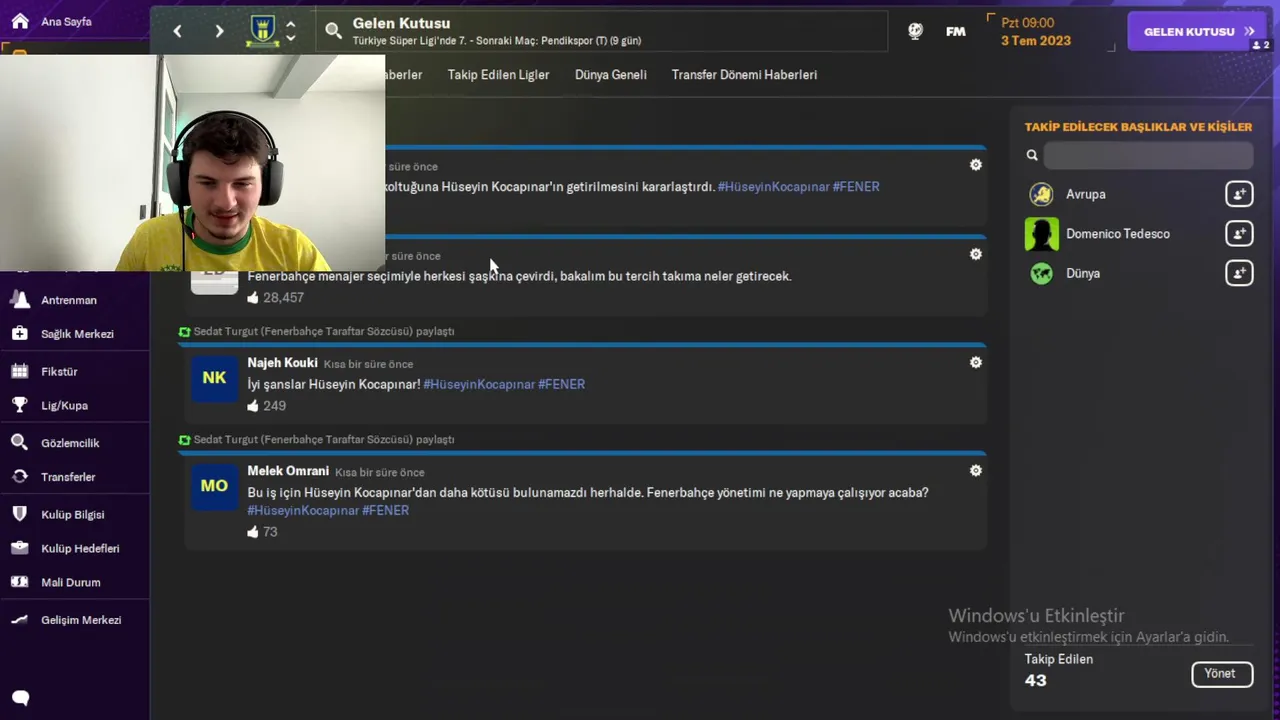The image size is (1280, 720).
Task: Go forward with the right arrow
Action: point(219,31)
